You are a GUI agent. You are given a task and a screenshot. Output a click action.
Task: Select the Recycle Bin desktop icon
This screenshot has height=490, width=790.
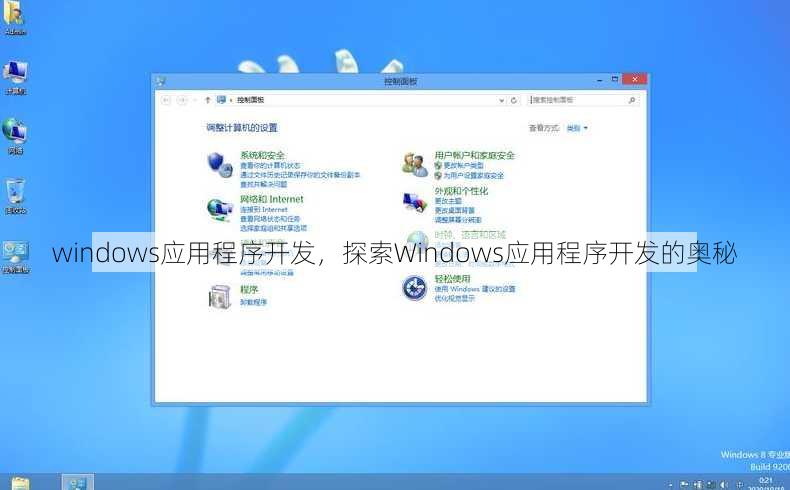(16, 191)
